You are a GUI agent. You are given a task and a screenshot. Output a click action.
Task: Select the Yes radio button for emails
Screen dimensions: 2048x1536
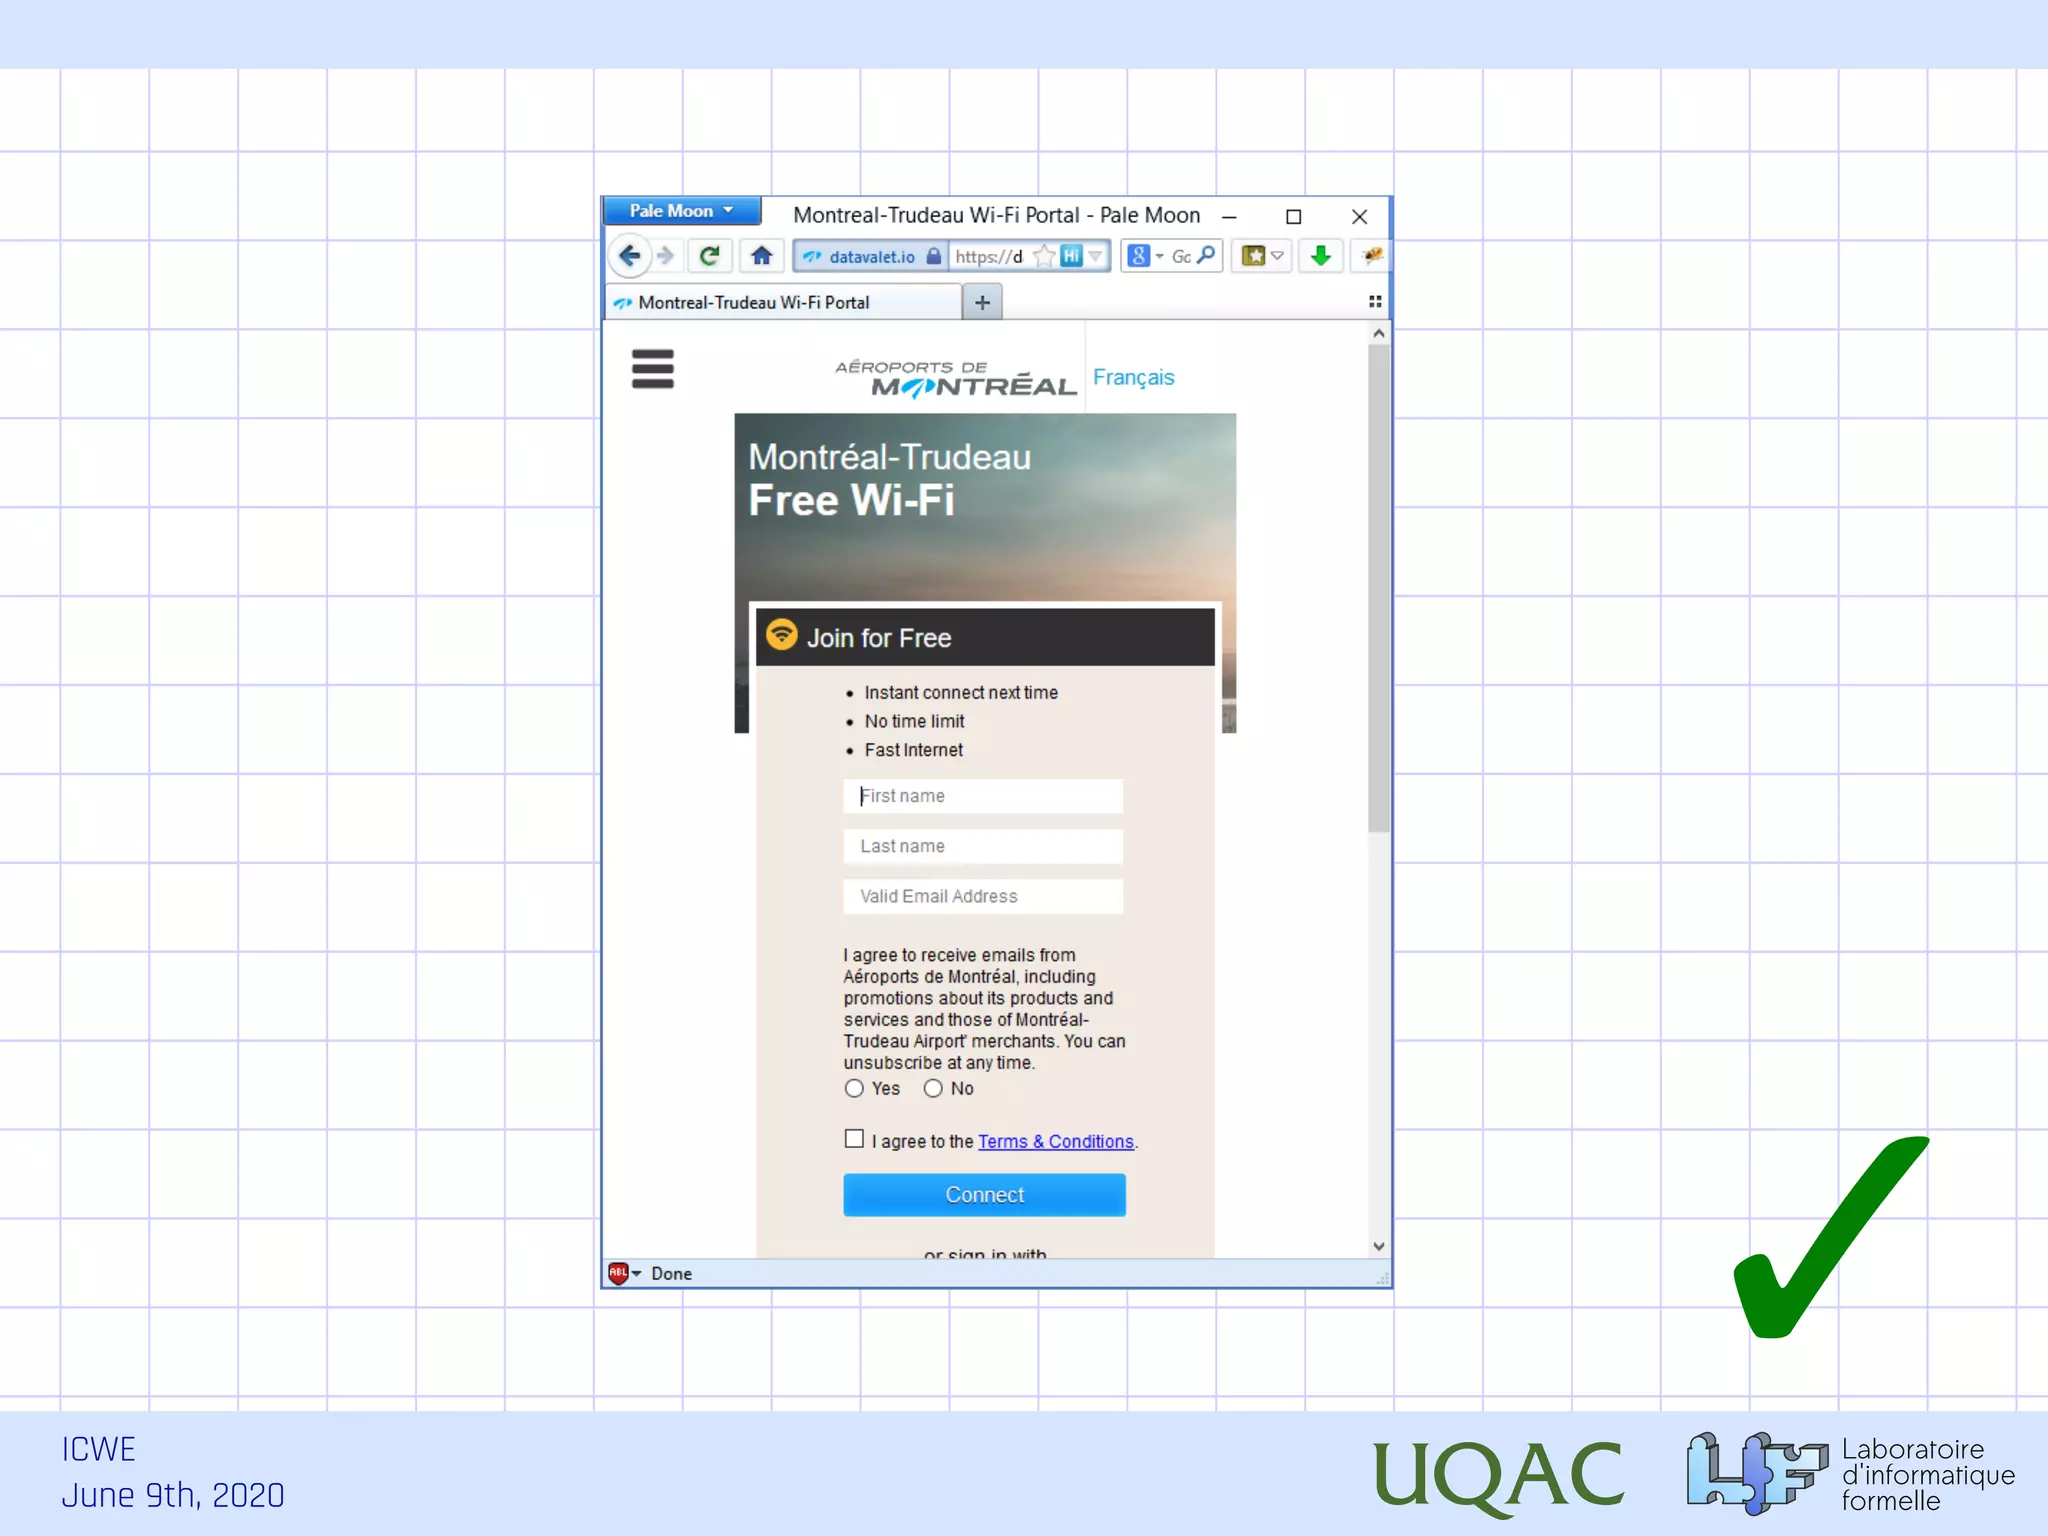tap(854, 1088)
